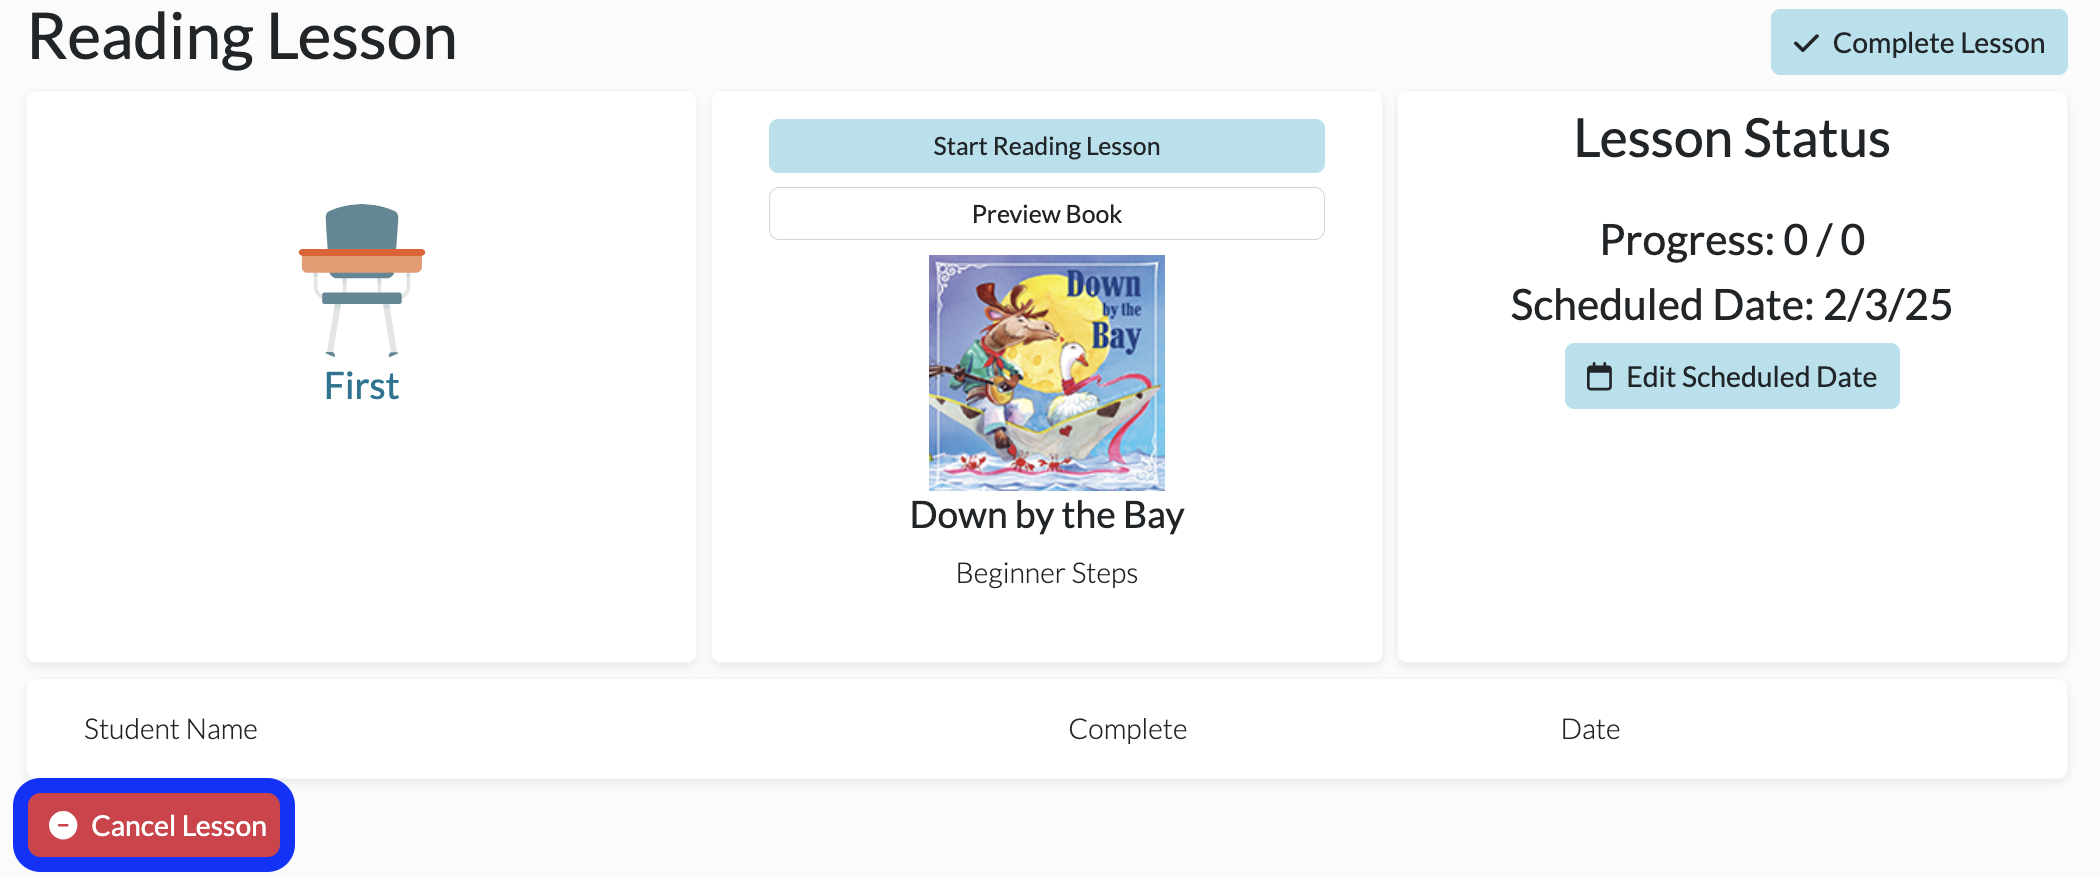Image resolution: width=2100 pixels, height=878 pixels.
Task: Click the Scheduled Date 2/3/25 text
Action: pos(1732,305)
